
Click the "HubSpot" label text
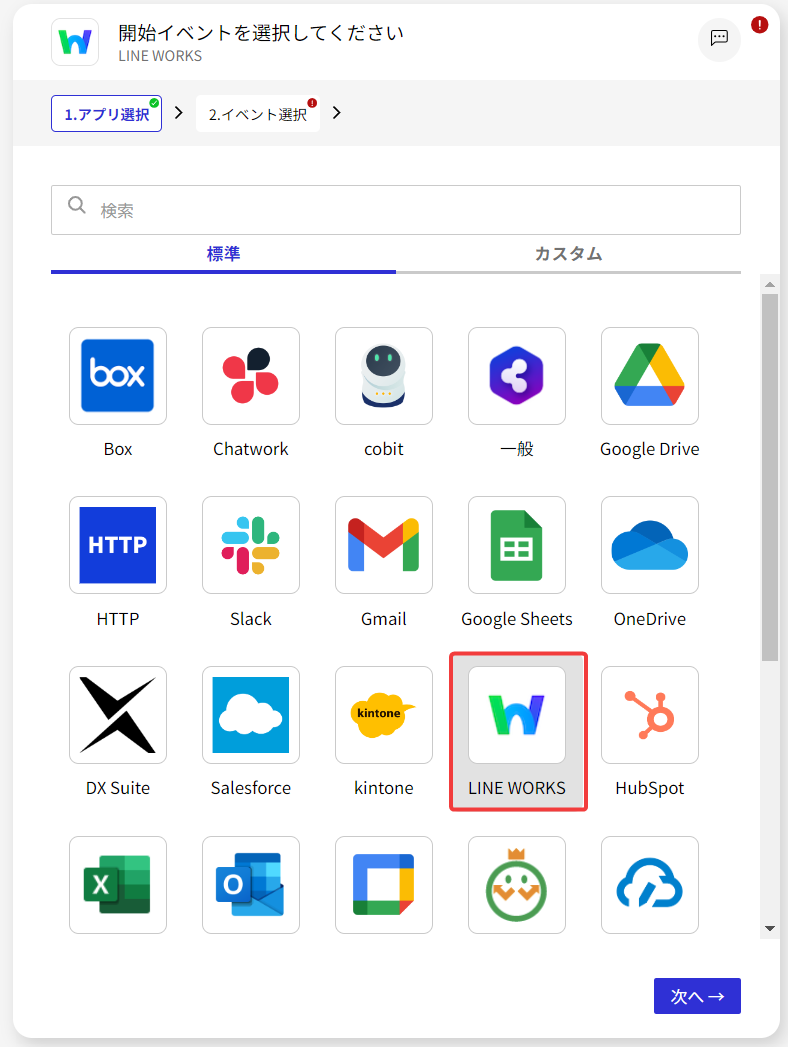(x=649, y=789)
